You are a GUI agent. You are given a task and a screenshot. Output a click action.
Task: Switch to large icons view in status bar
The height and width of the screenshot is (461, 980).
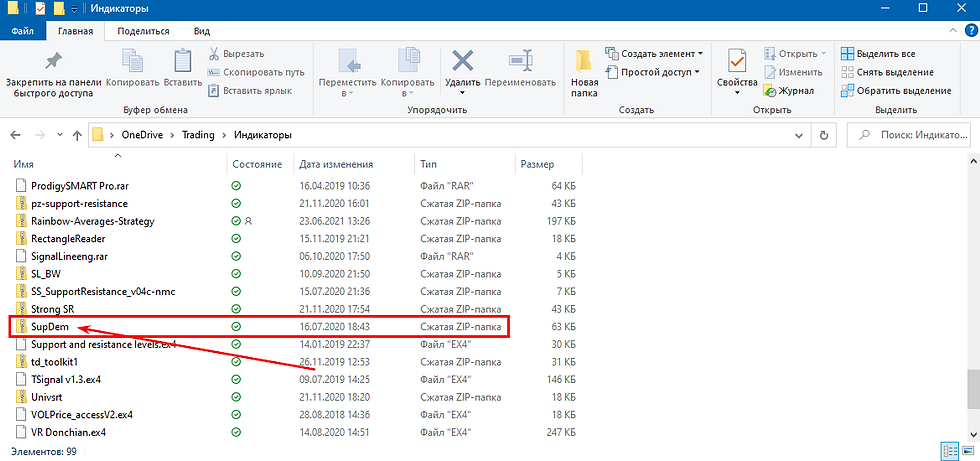pos(967,451)
